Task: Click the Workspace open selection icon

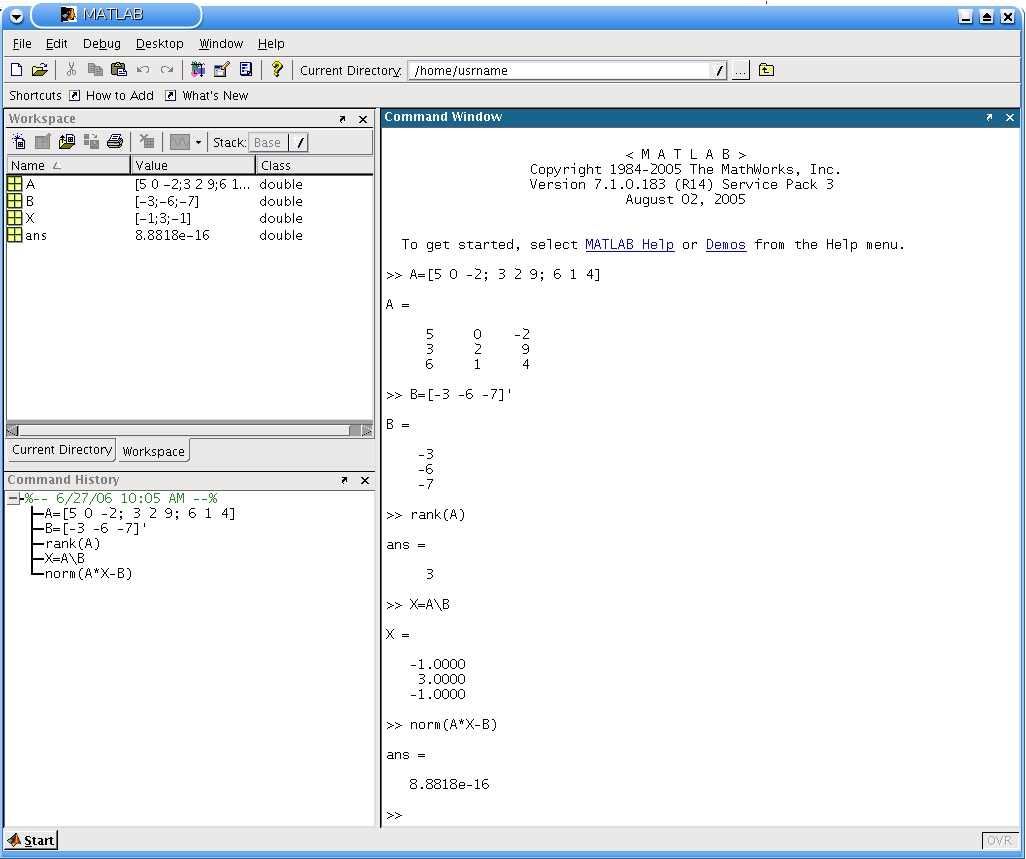Action: click(43, 141)
